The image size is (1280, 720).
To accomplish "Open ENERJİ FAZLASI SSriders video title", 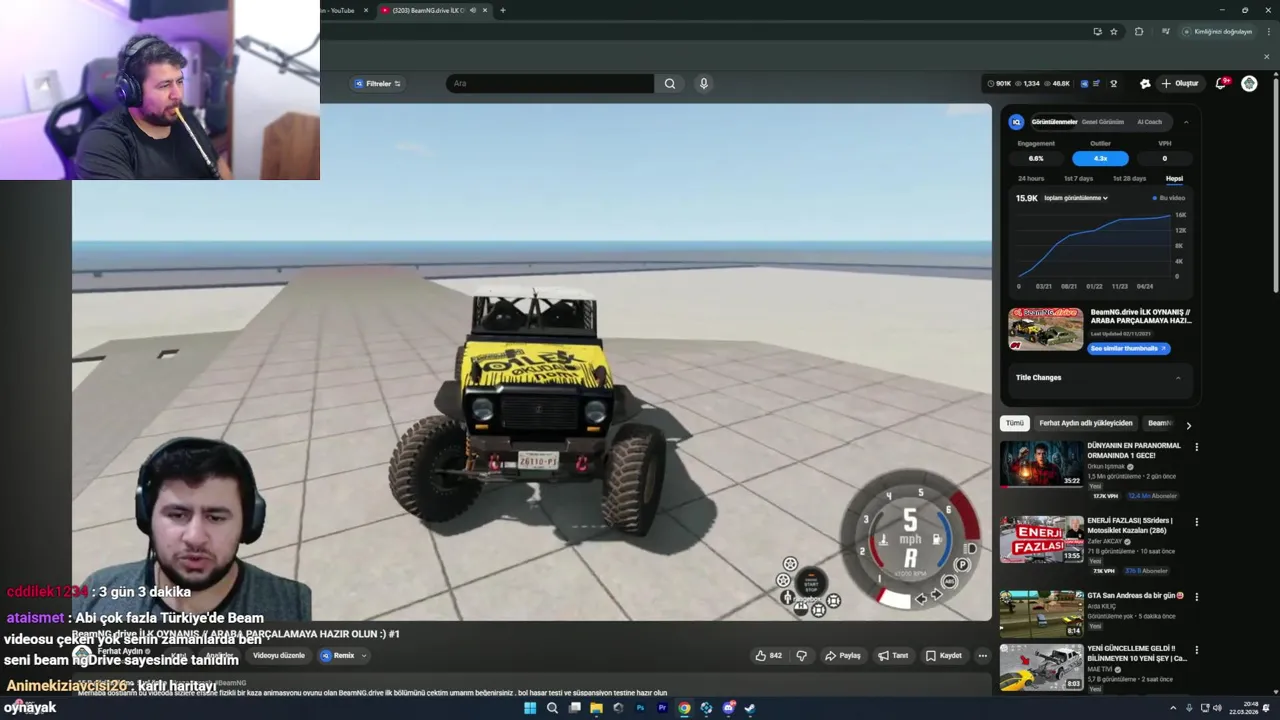I will click(1130, 525).
